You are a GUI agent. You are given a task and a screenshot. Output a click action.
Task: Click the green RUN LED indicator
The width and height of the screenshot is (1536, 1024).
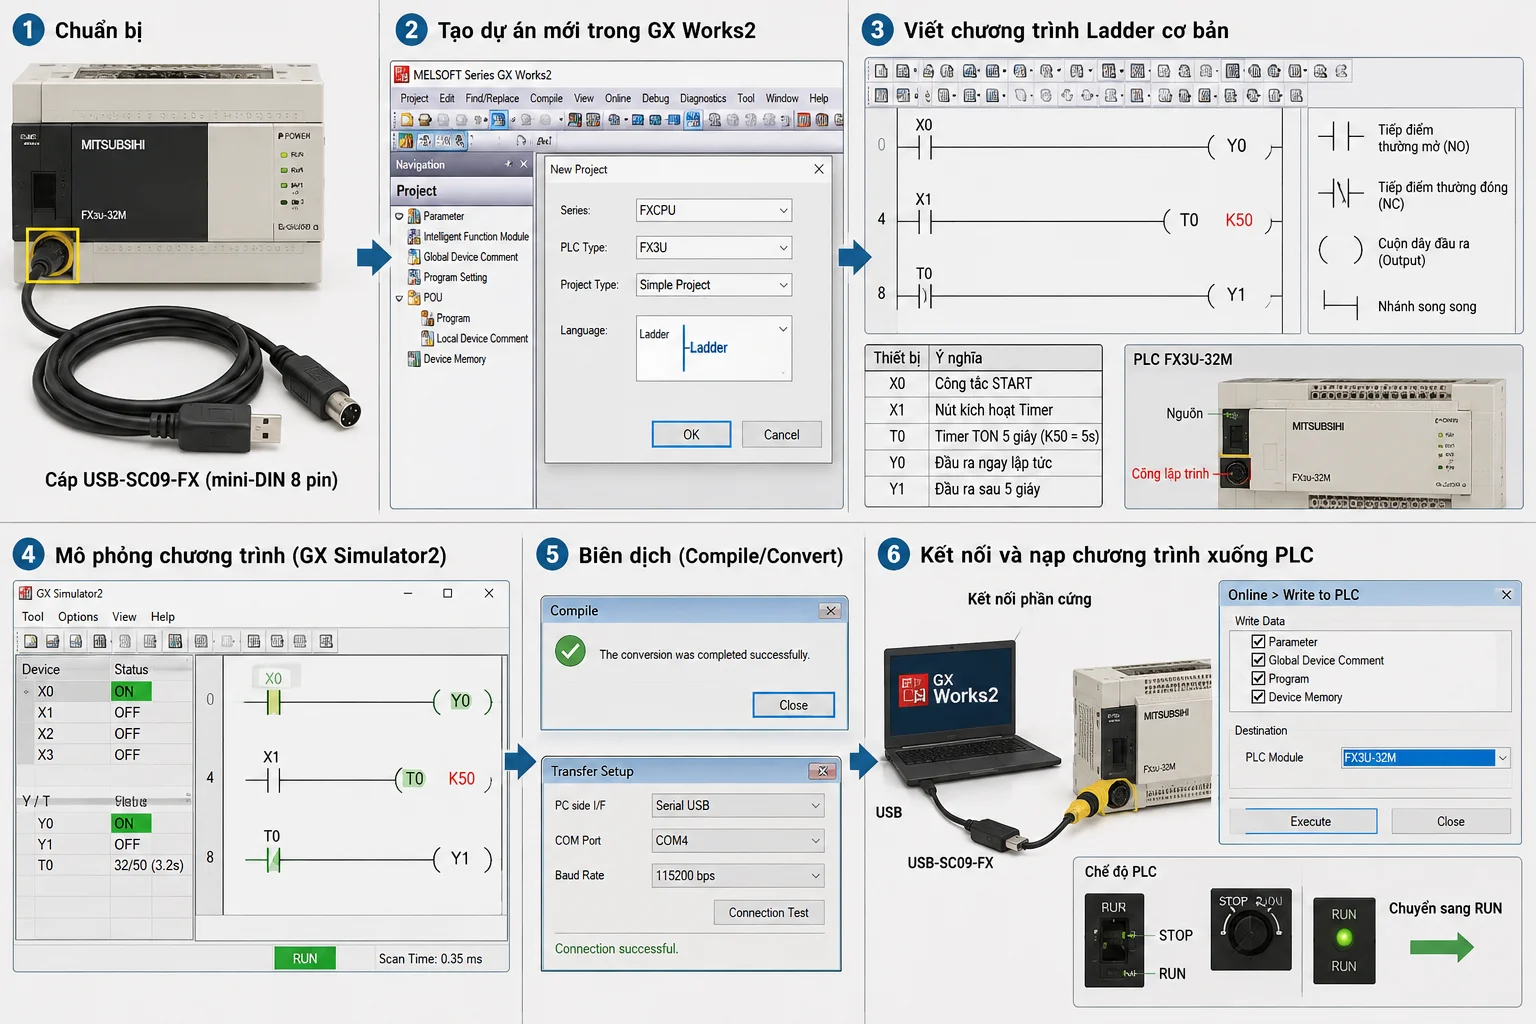tap(1344, 938)
